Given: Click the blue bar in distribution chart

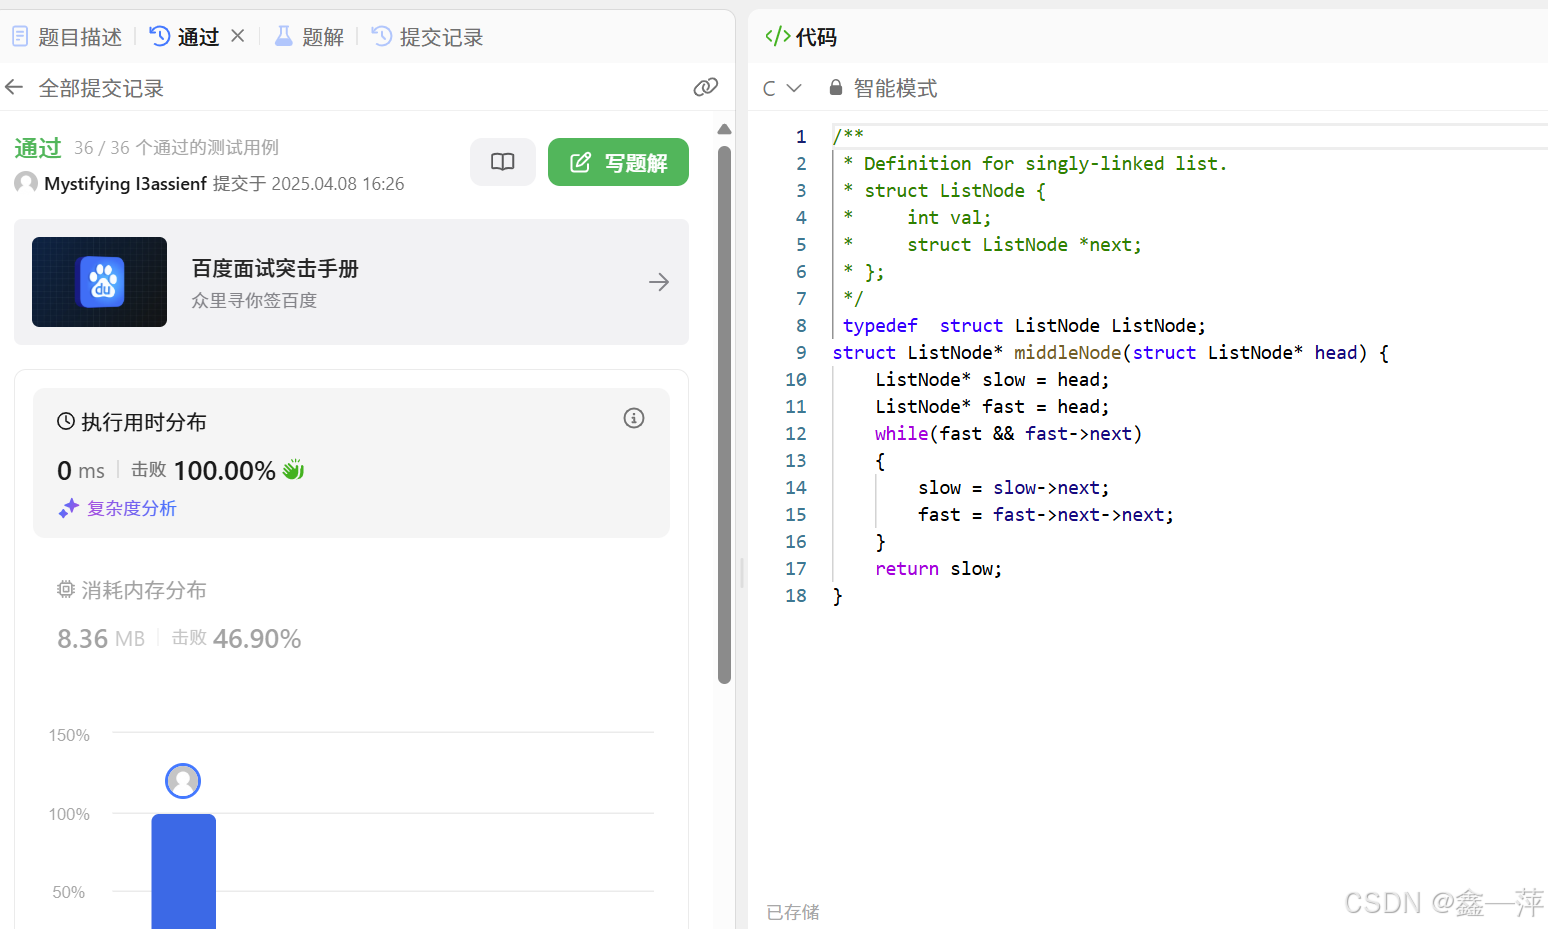Looking at the screenshot, I should (184, 871).
